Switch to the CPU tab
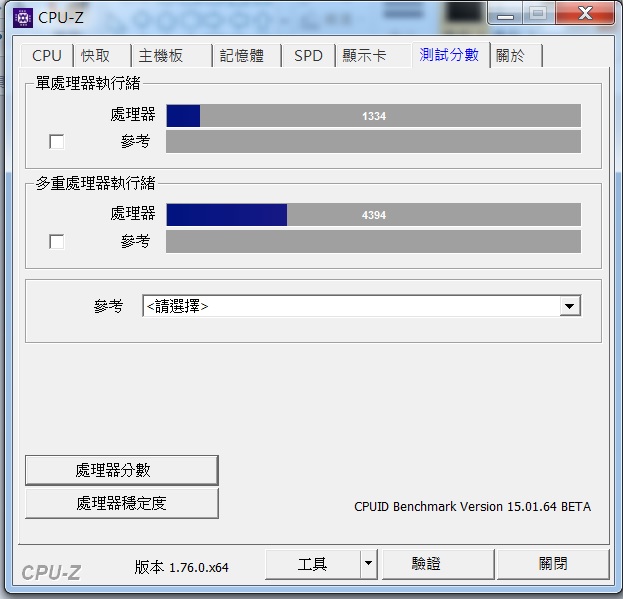623x599 pixels. pos(47,56)
